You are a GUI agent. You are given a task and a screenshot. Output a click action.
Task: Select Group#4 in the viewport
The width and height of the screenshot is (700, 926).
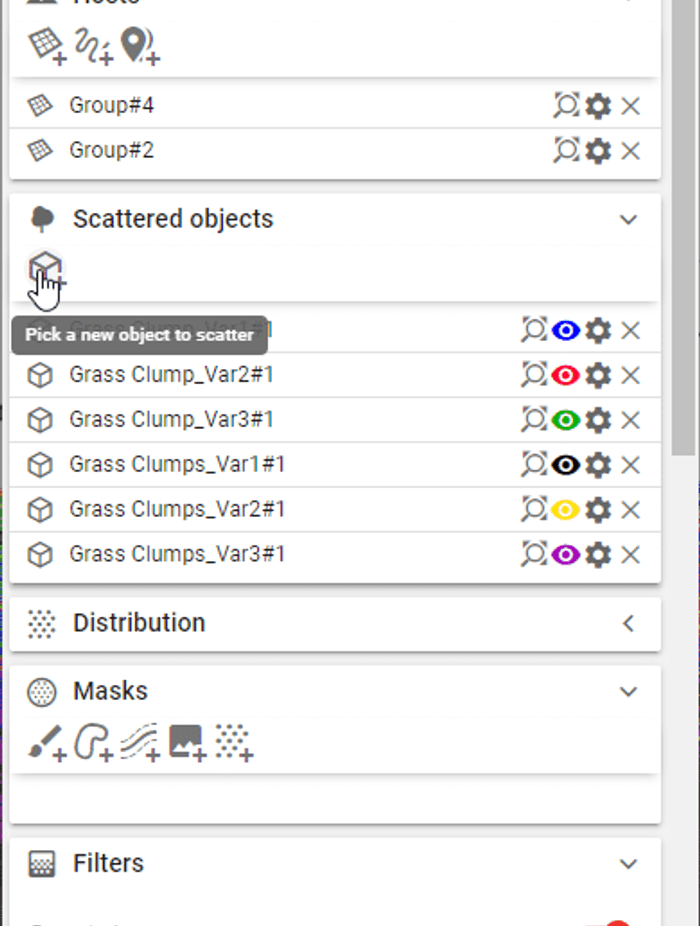pyautogui.click(x=566, y=104)
